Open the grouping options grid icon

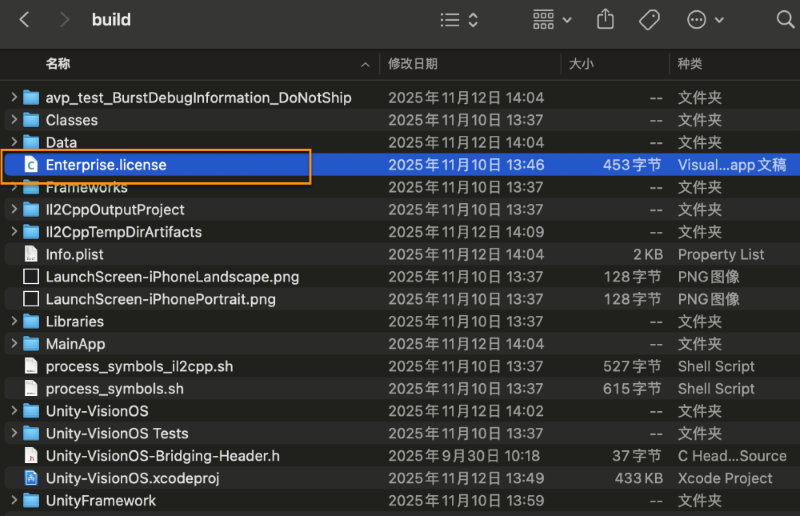(x=543, y=20)
